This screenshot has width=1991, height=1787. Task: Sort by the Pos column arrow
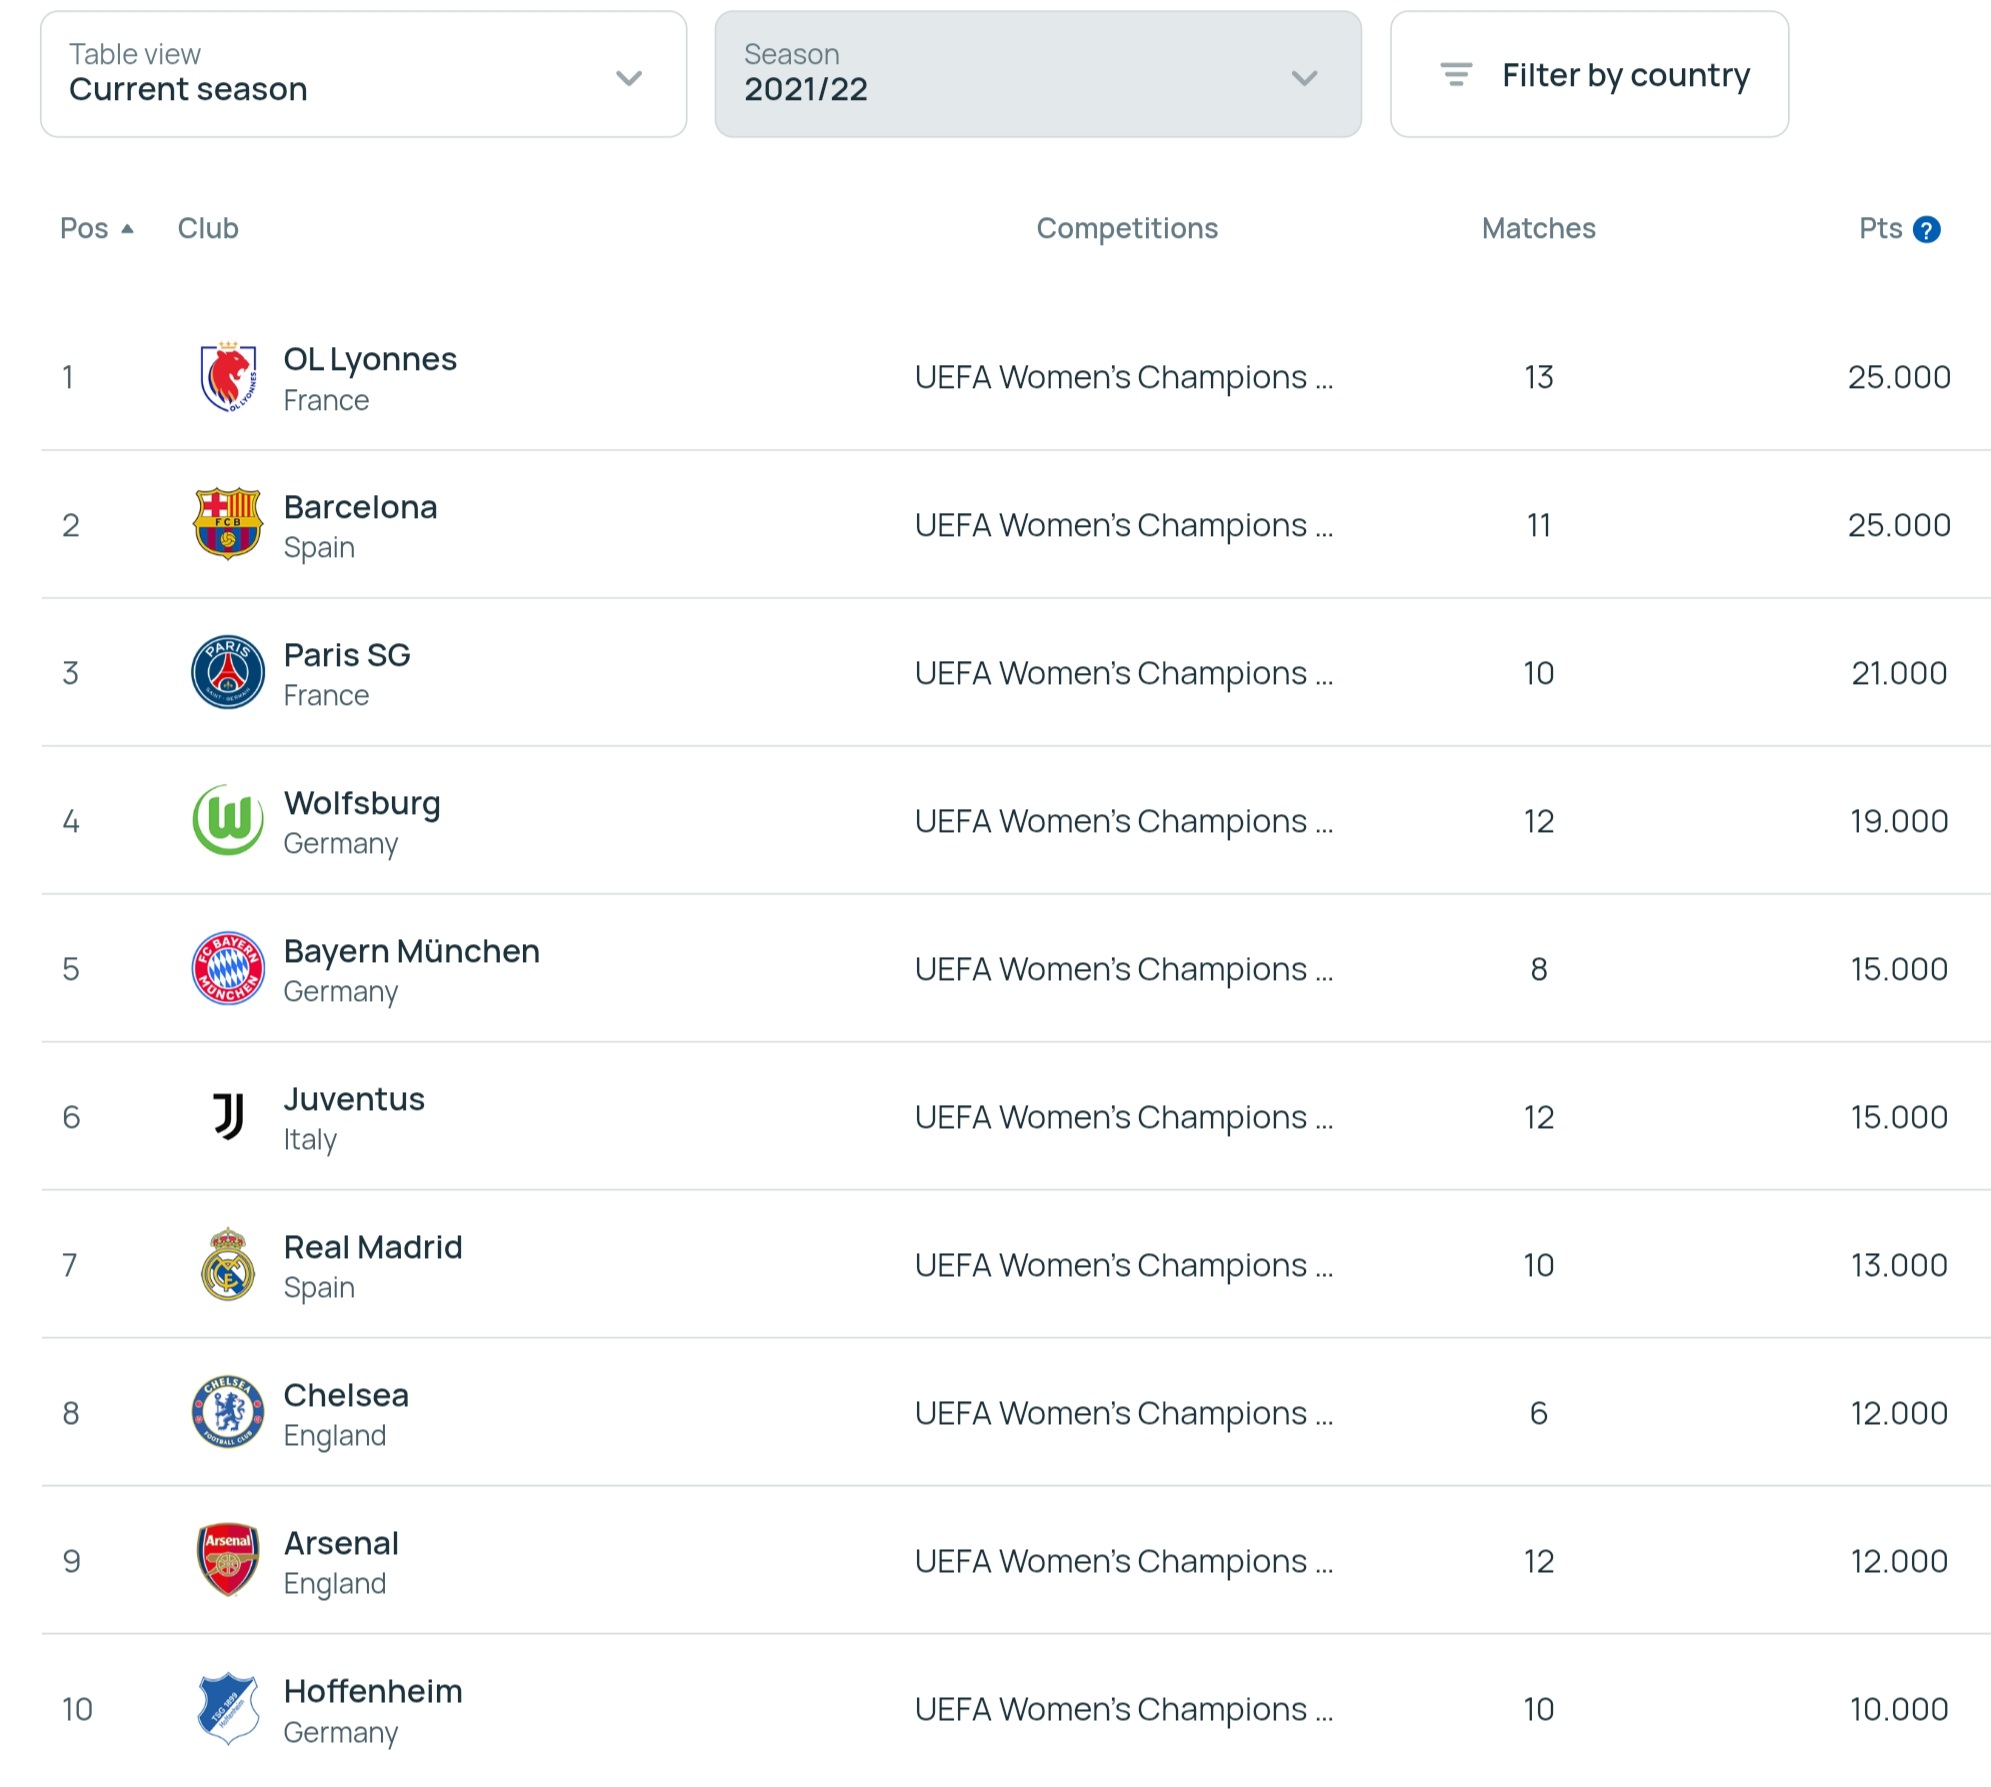click(x=127, y=229)
